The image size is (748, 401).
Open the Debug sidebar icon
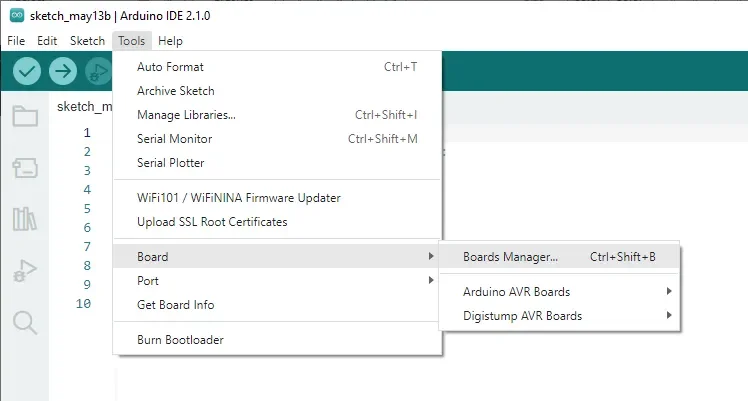click(x=25, y=271)
